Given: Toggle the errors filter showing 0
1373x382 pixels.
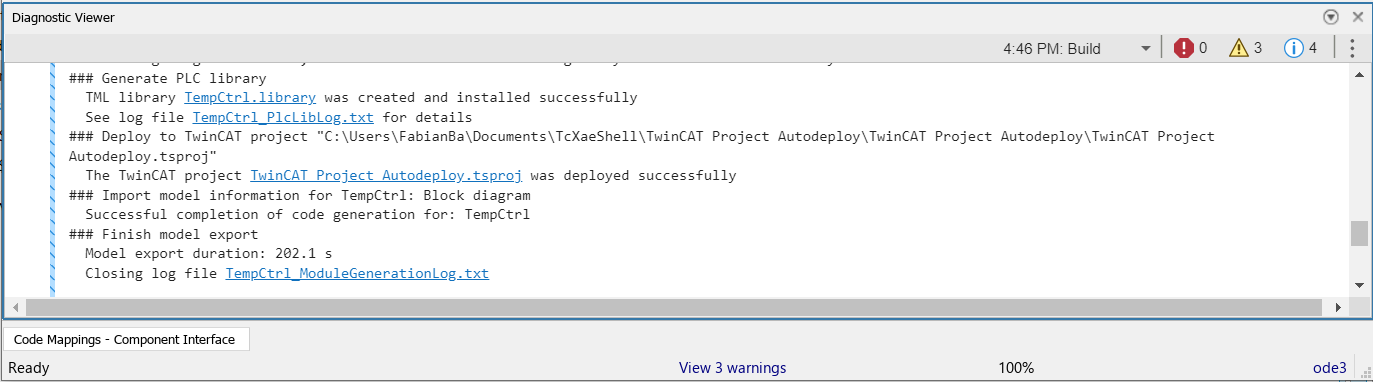Looking at the screenshot, I should [x=1190, y=48].
